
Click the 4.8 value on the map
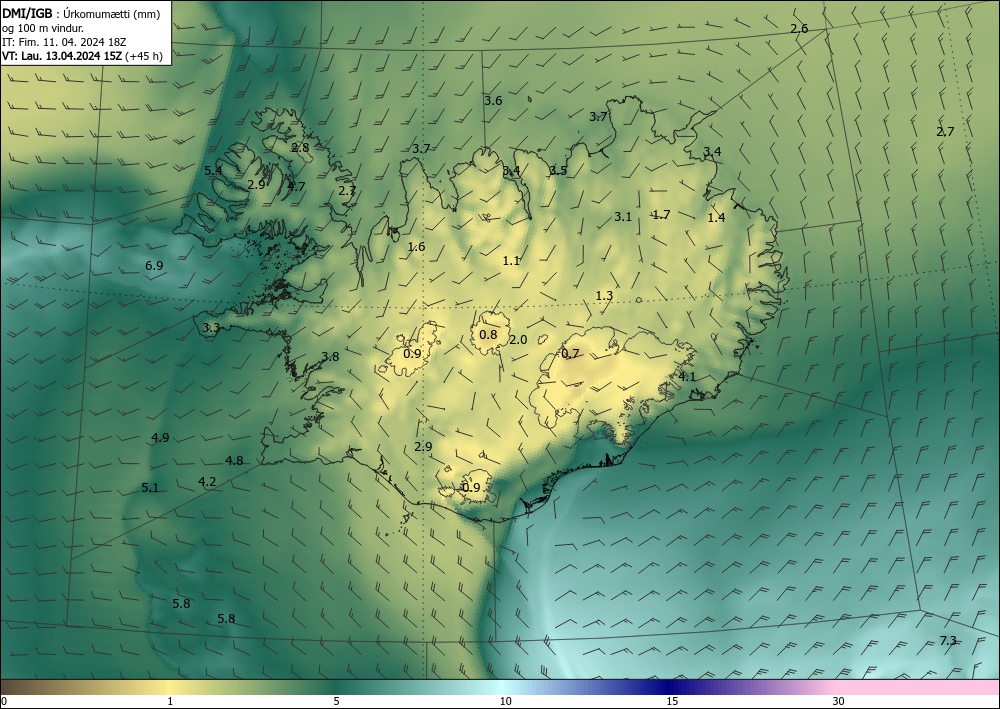click(x=234, y=460)
